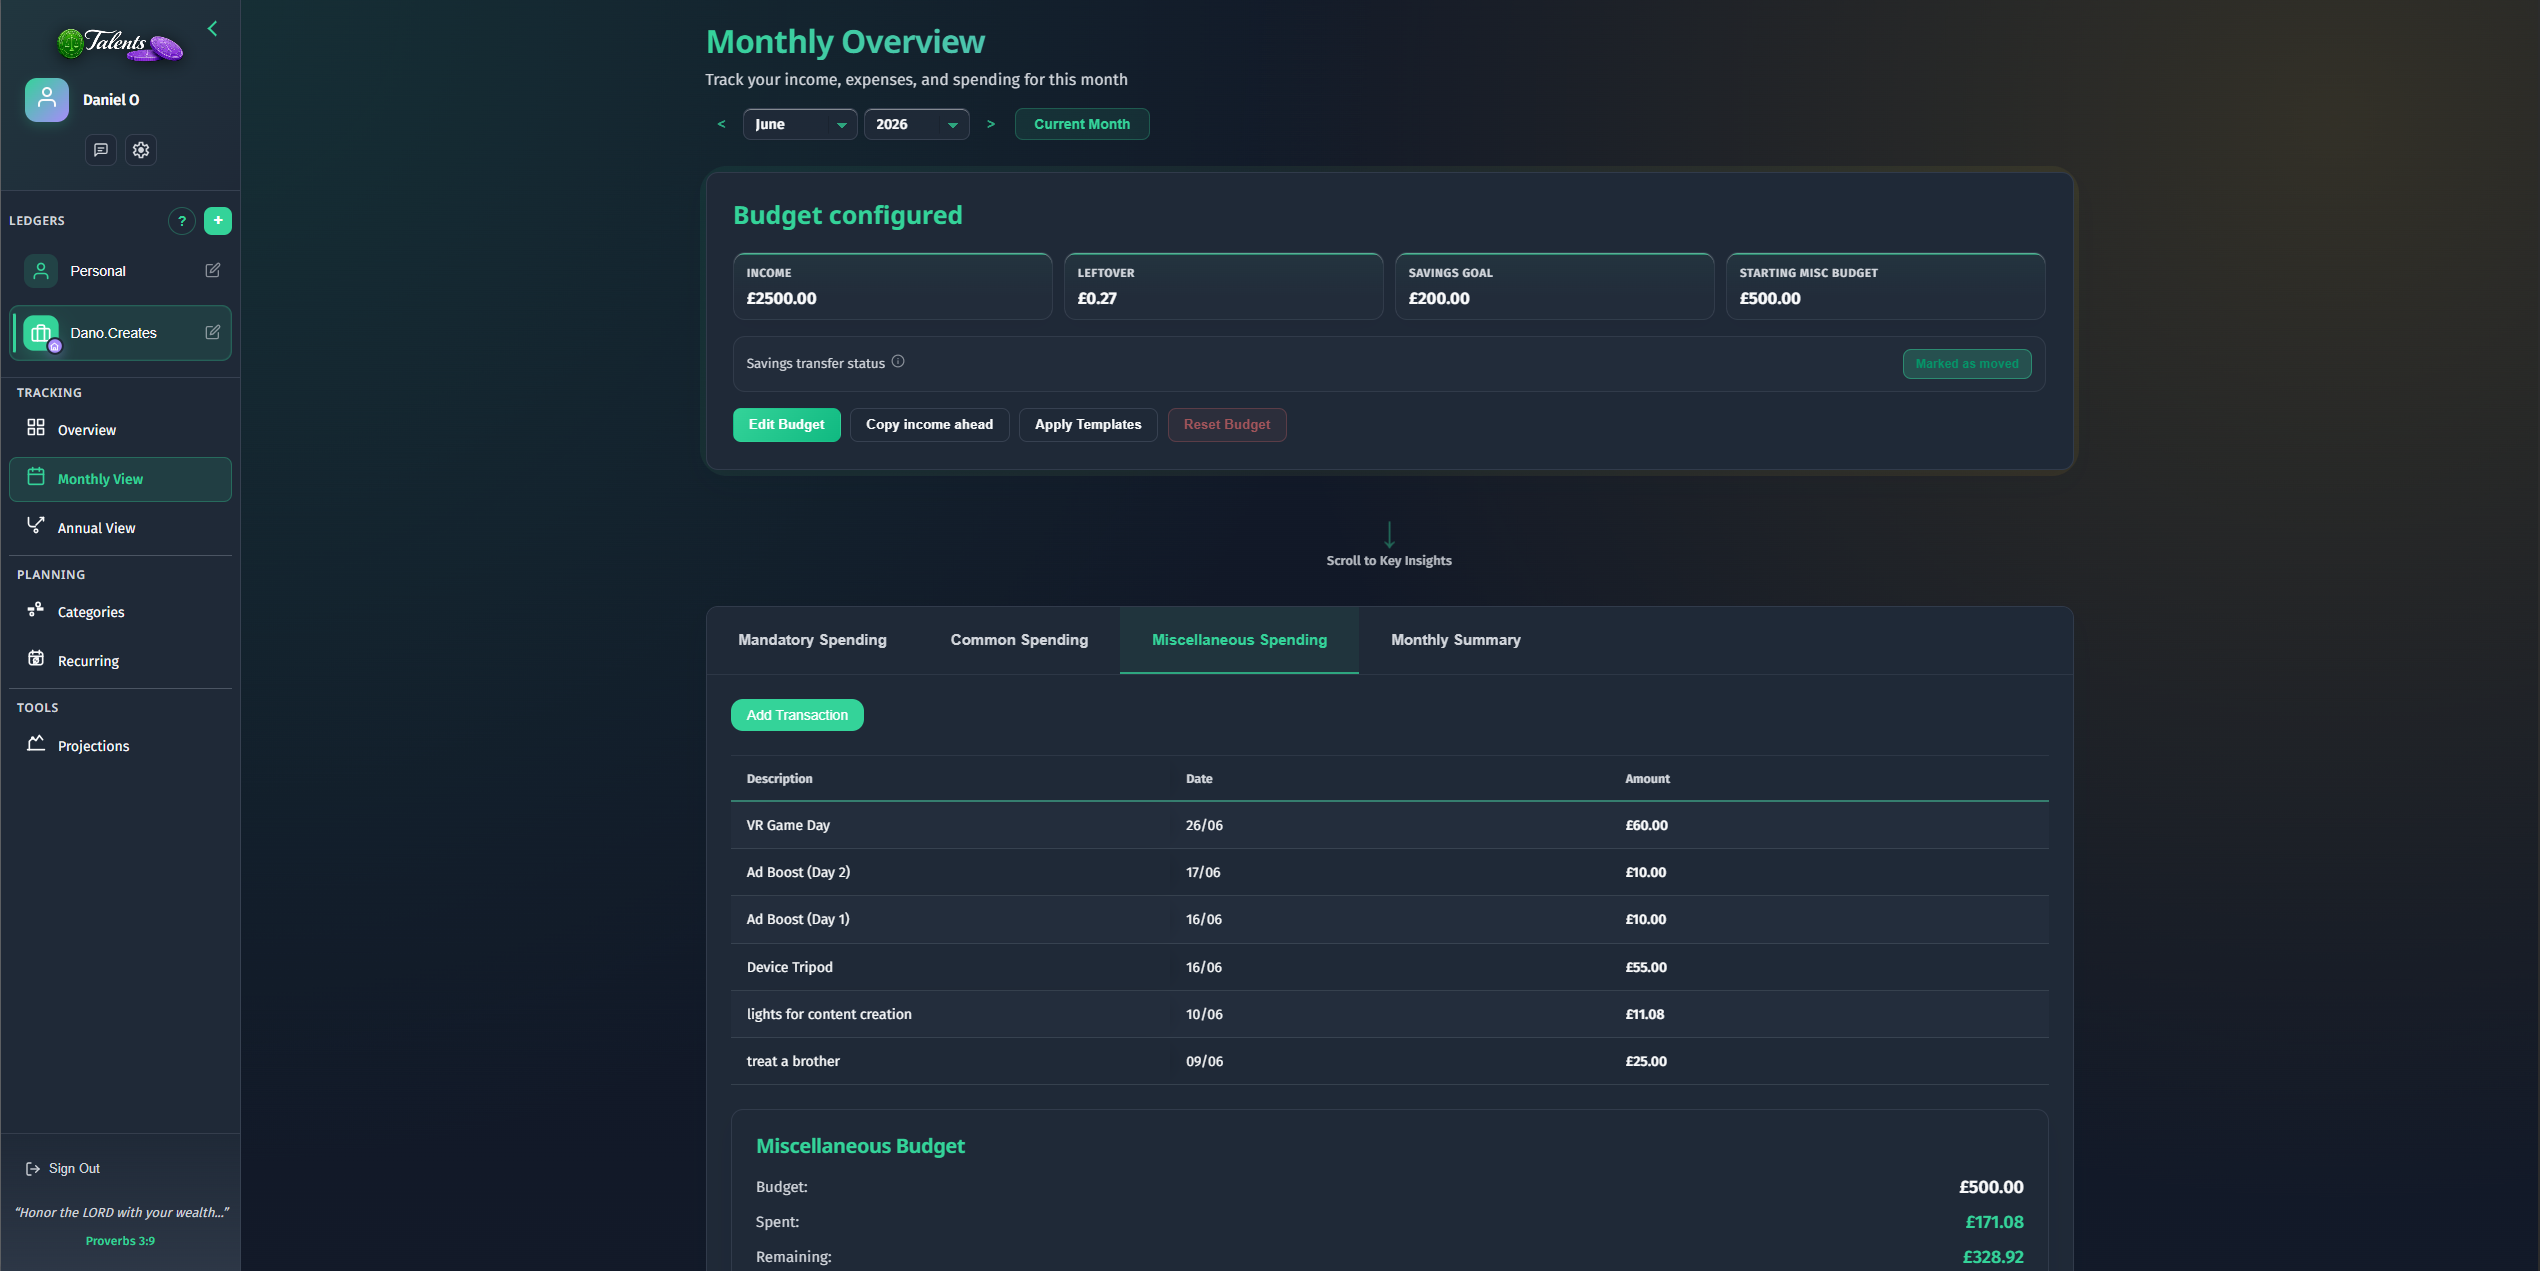The height and width of the screenshot is (1271, 2540).
Task: Click the Starting Misc Budget card
Action: (x=1884, y=286)
